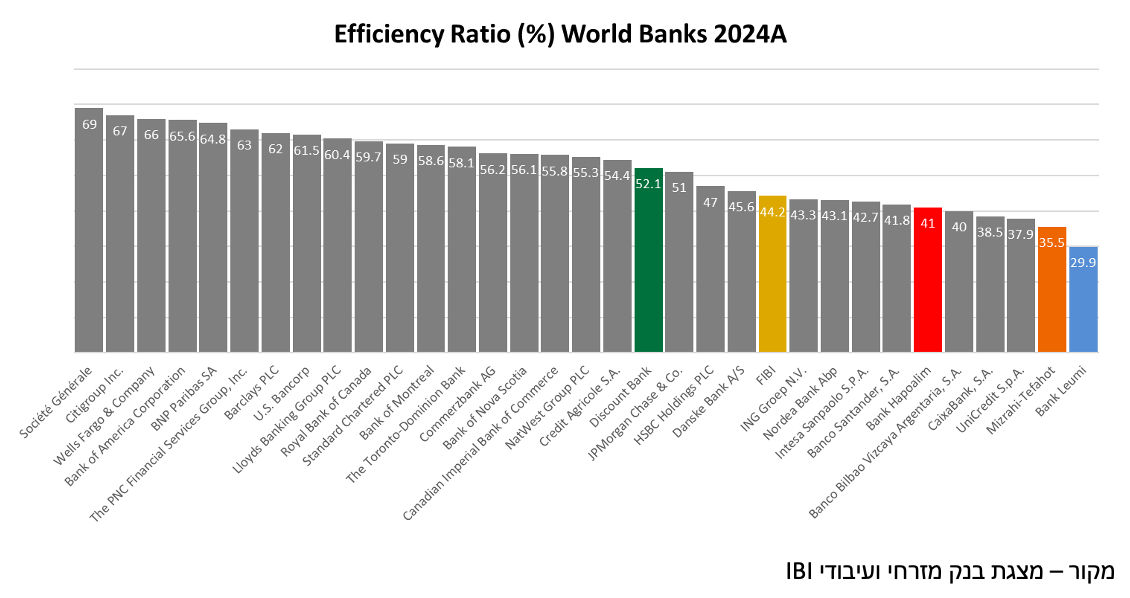
Task: Select the orange Mizrahi-Tefahot bar
Action: point(1051,290)
